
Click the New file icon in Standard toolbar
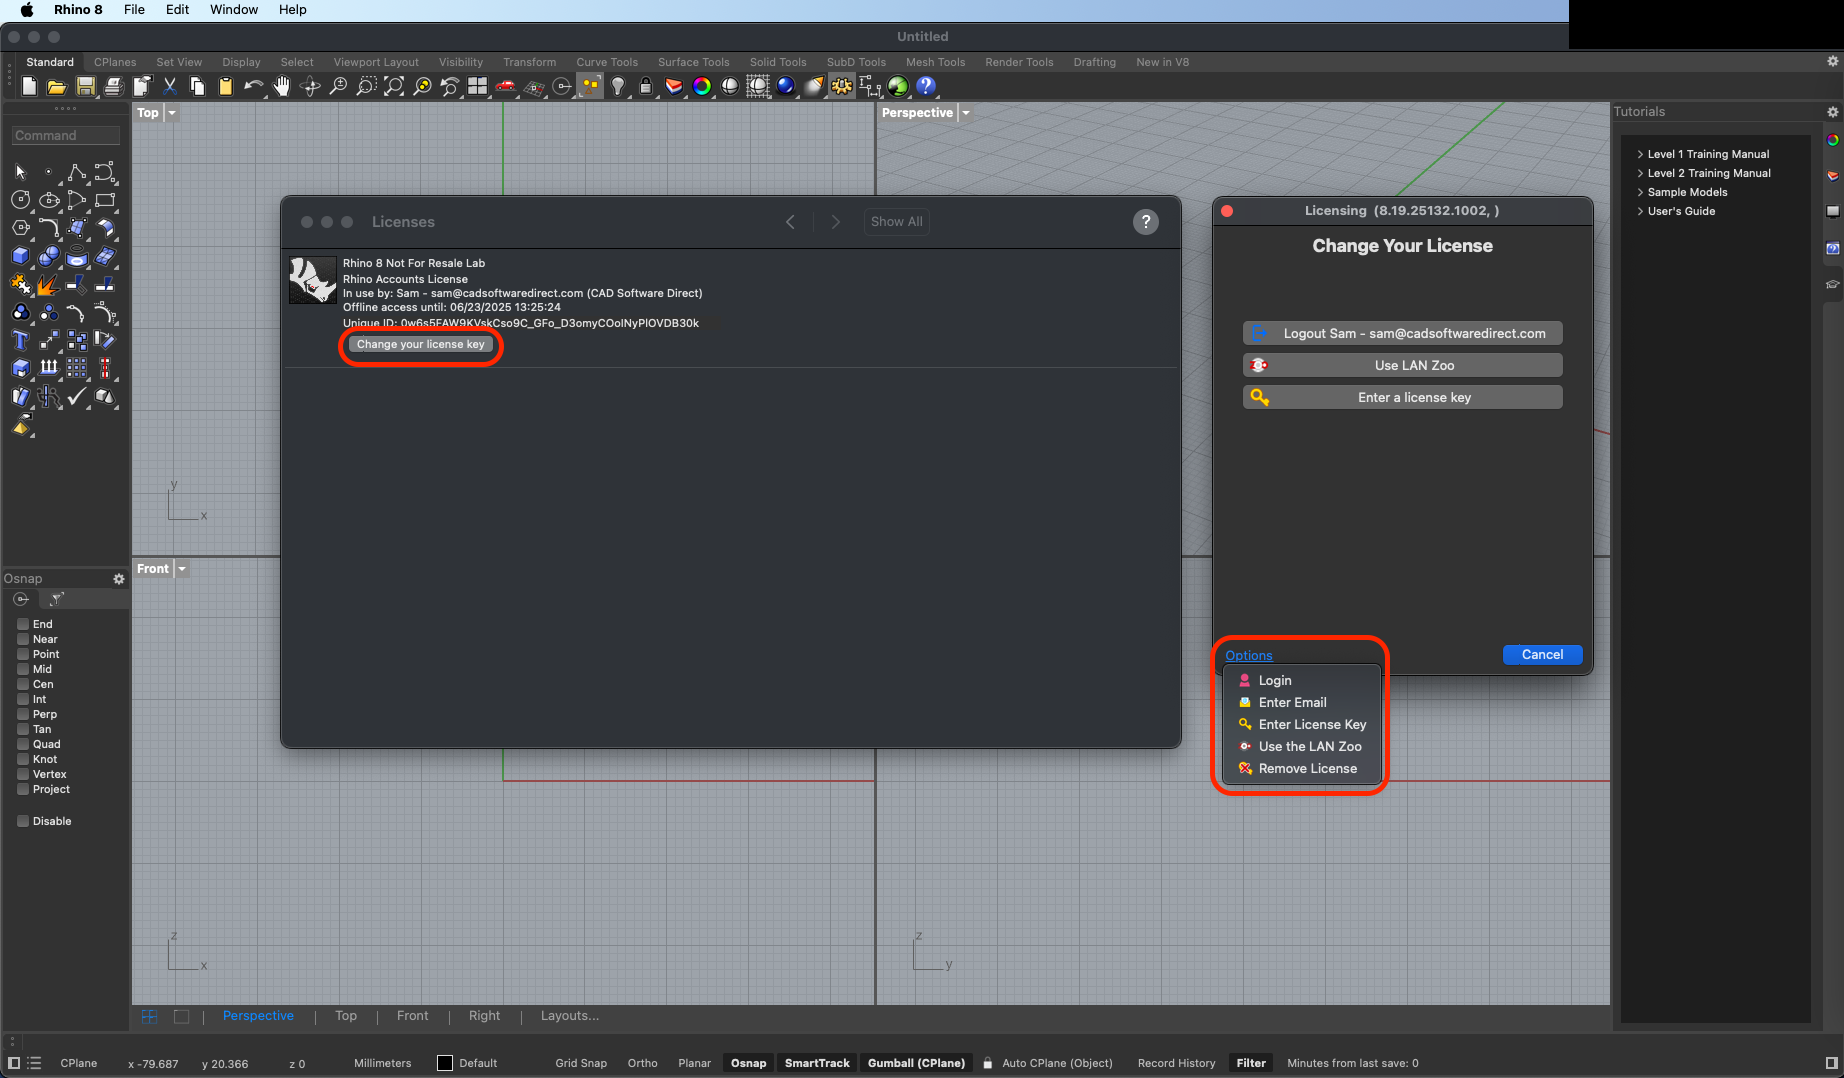[30, 87]
